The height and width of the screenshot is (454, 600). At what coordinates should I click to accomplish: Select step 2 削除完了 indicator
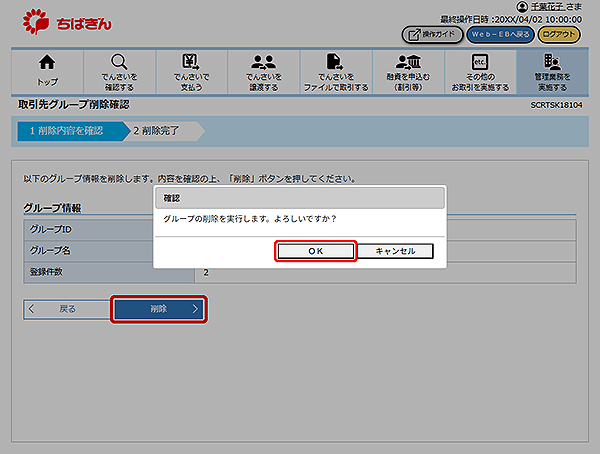[x=160, y=131]
